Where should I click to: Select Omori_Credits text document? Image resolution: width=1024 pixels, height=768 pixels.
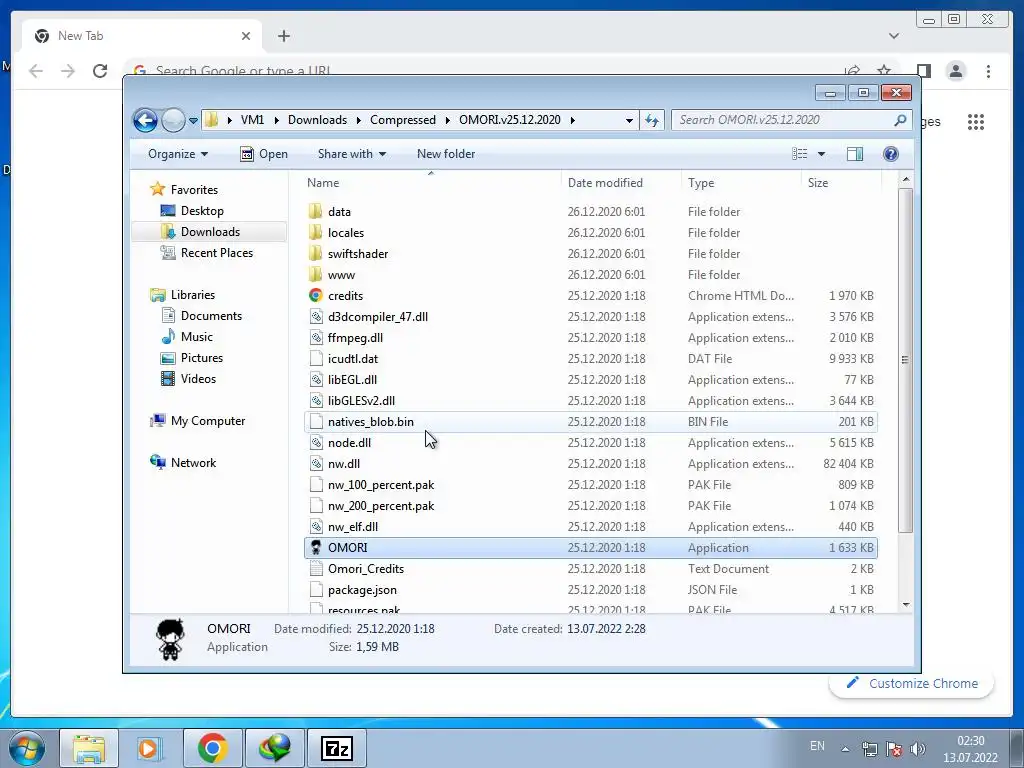(x=591, y=569)
